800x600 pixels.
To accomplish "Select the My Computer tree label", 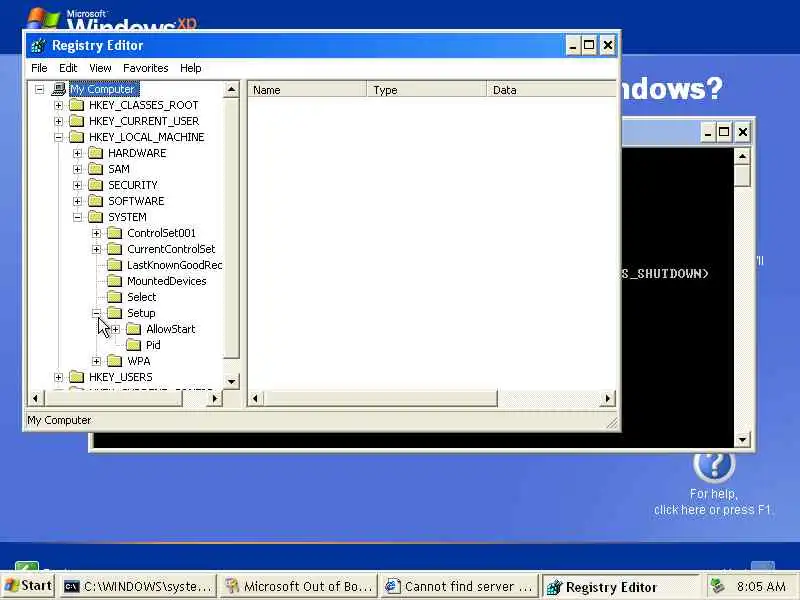I will [x=104, y=89].
